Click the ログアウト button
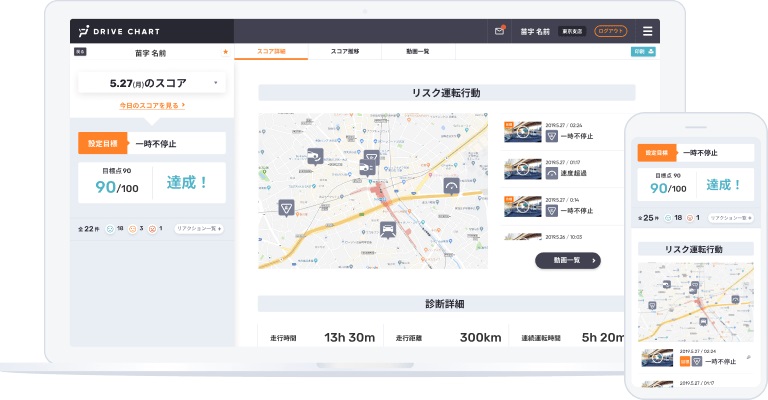Viewport: 768px width, 400px height. click(x=610, y=31)
